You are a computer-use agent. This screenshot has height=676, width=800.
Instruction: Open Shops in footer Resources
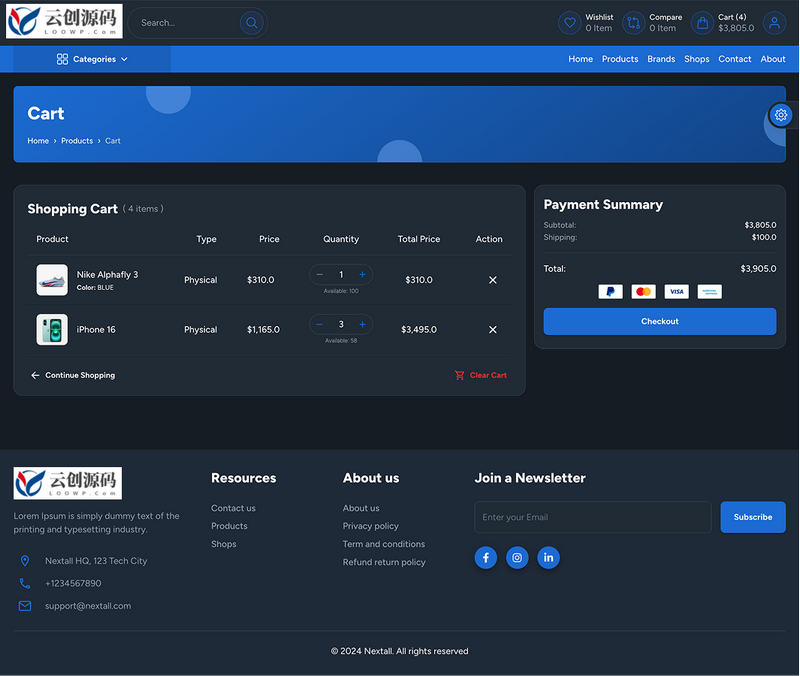coord(223,544)
